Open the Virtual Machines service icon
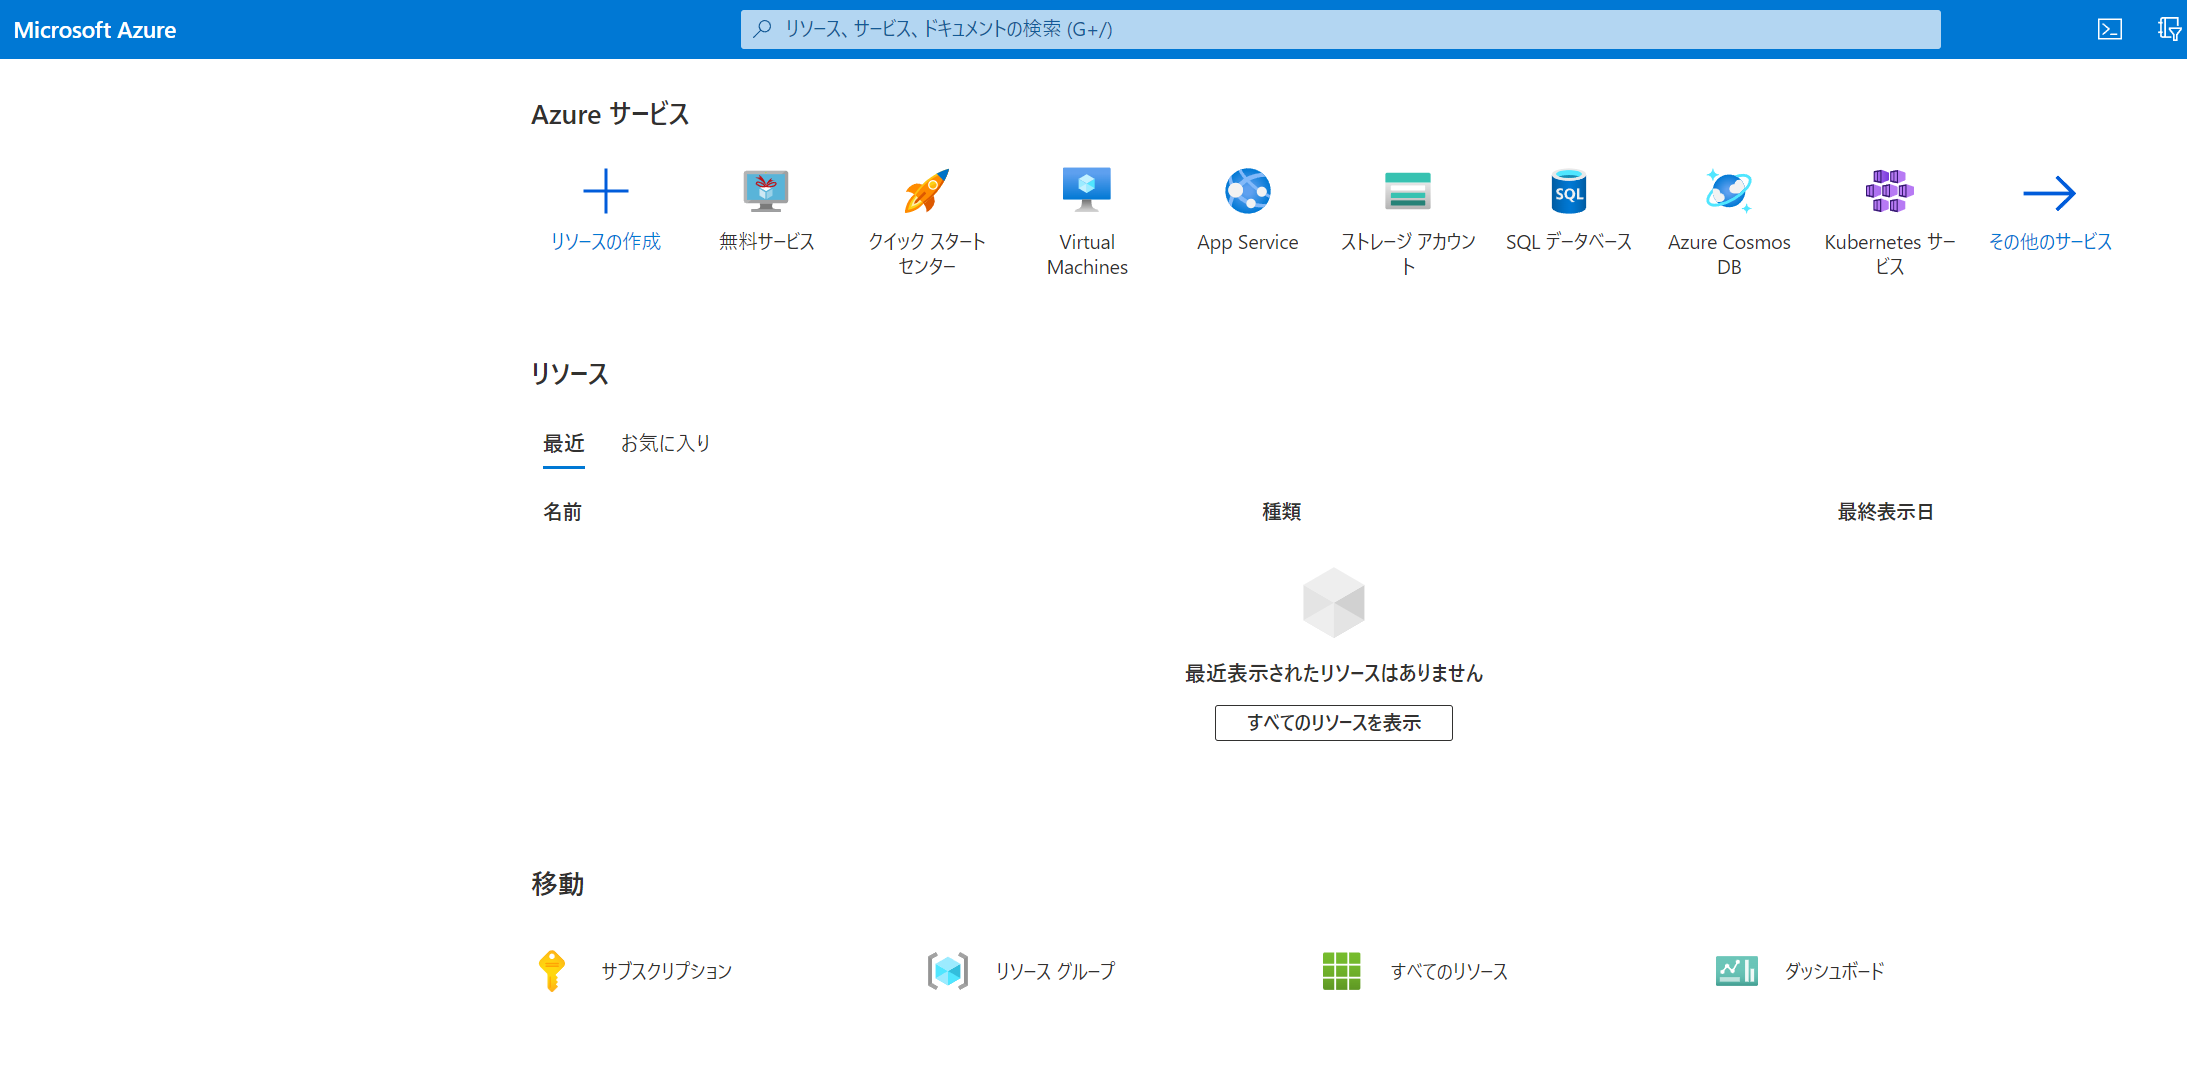 [1087, 190]
